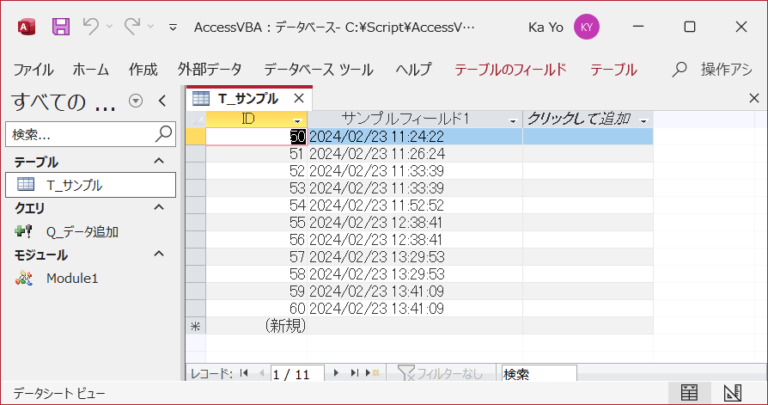Open the ファイル menu
The image size is (768, 405).
coord(33,70)
